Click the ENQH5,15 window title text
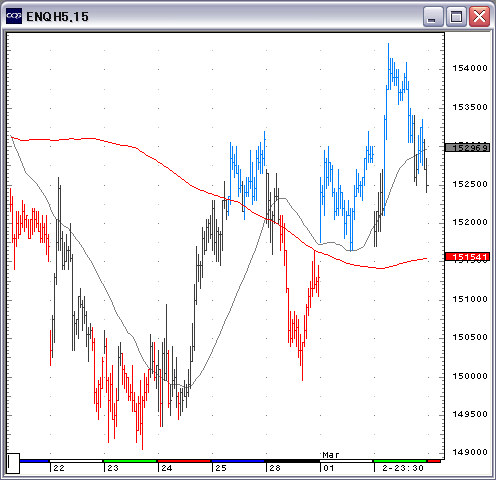496x480 pixels. click(57, 17)
